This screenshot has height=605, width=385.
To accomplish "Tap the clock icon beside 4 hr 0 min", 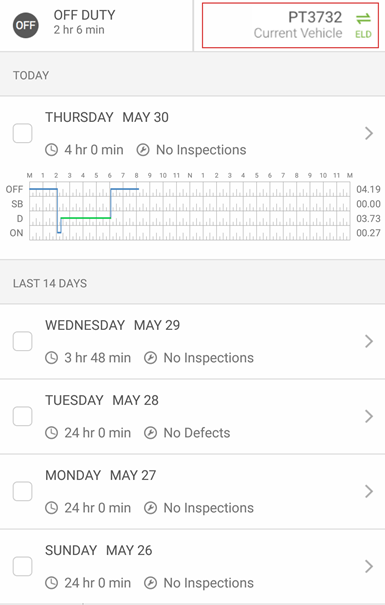I will tap(51, 150).
